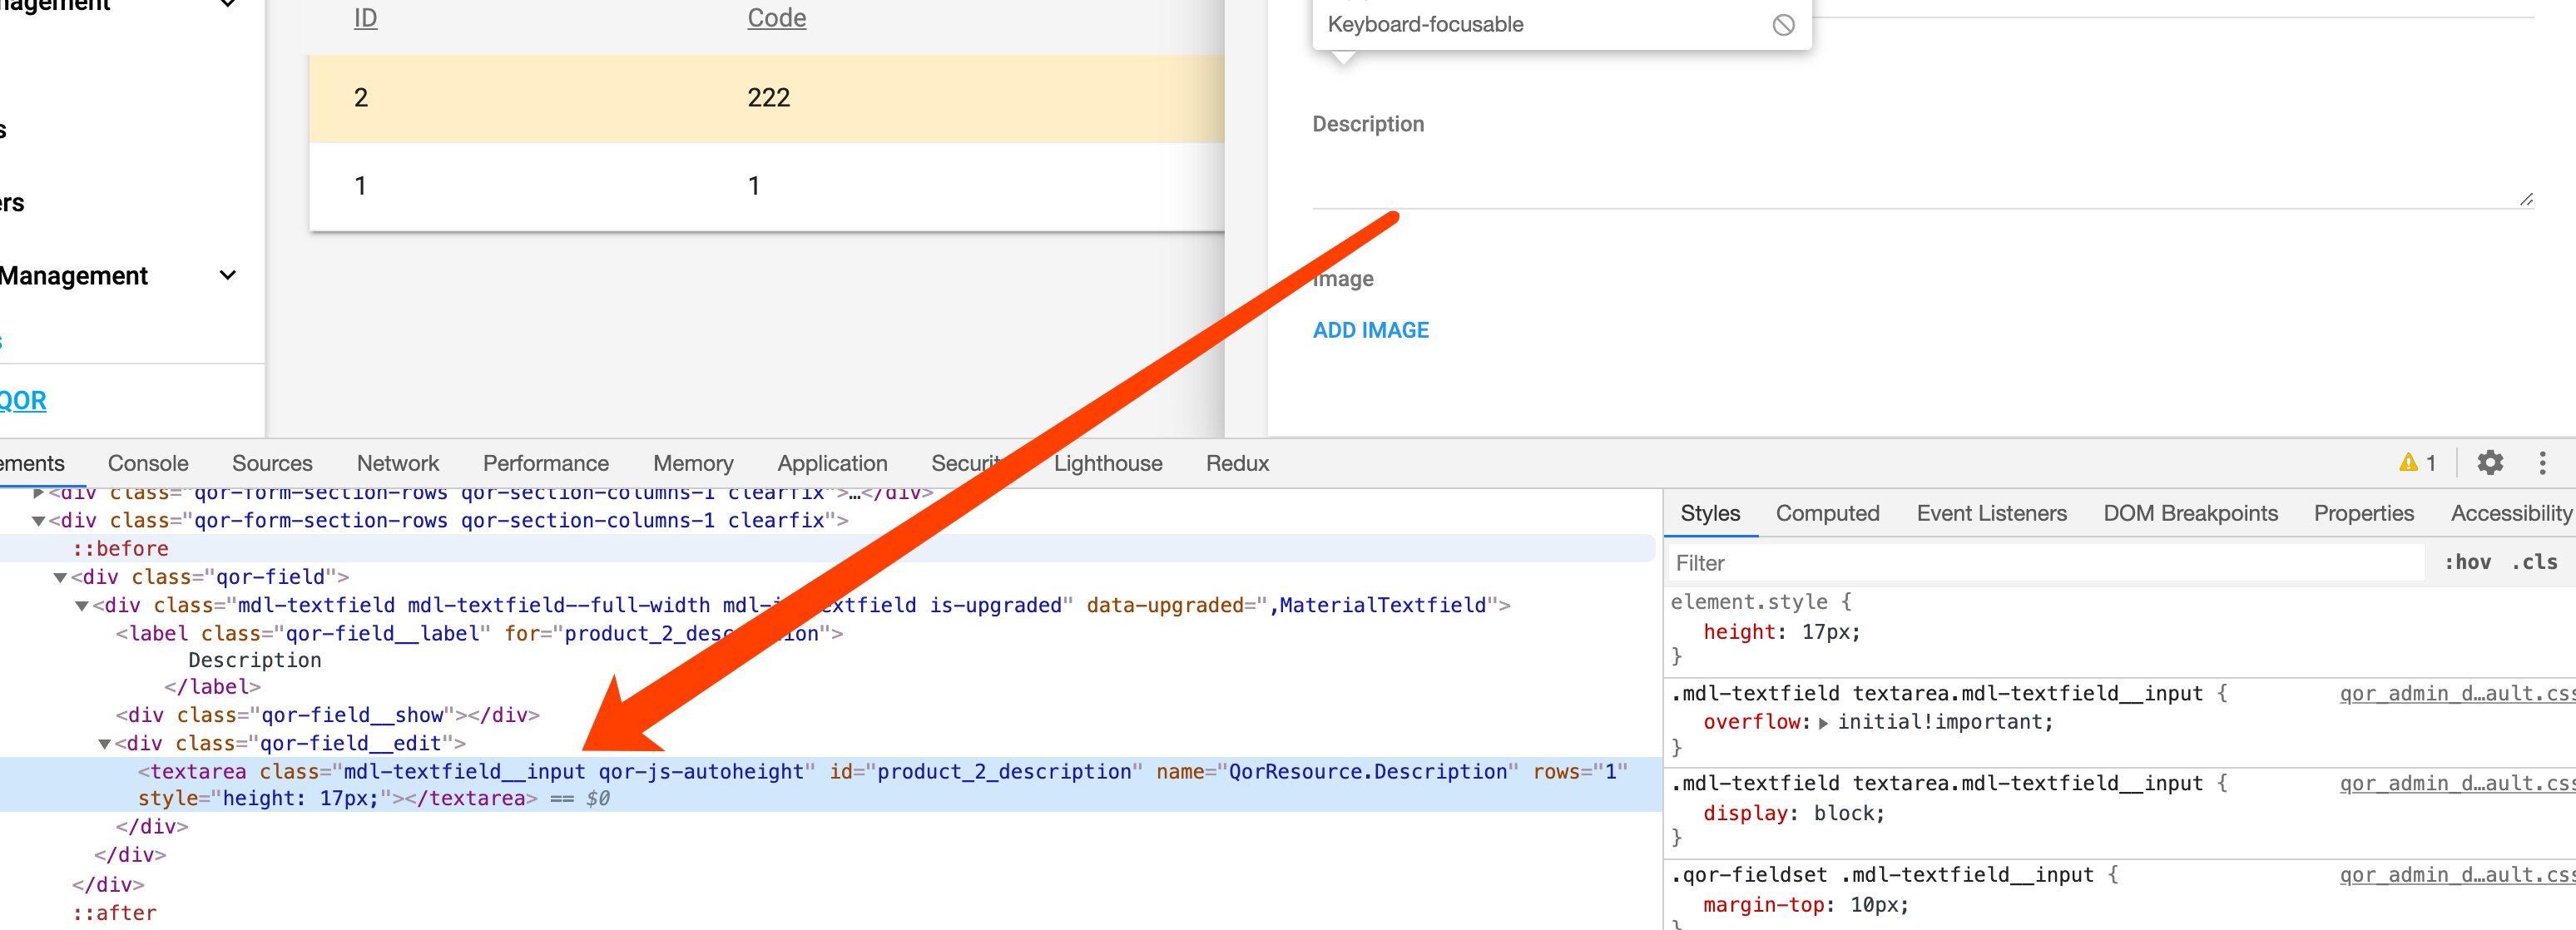Open the DevTools customize menu (three dots)
Image resolution: width=2576 pixels, height=930 pixels.
tap(2544, 462)
